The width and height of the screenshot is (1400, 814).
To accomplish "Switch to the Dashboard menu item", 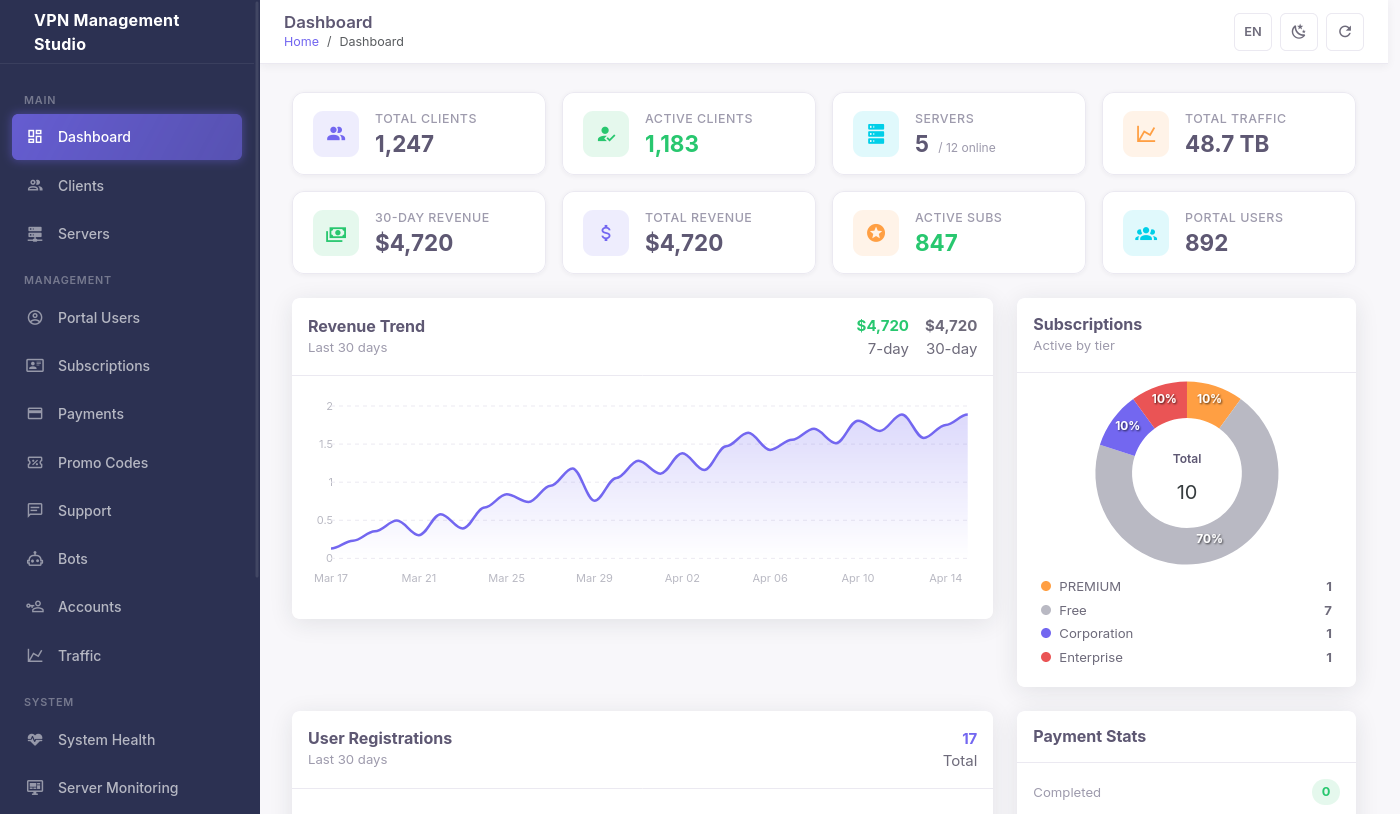I will coord(94,136).
